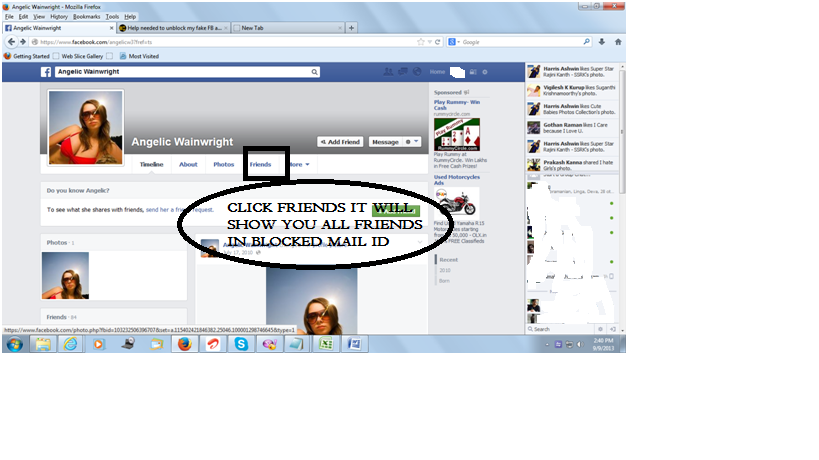Open the Bookmarks menu

87,17
